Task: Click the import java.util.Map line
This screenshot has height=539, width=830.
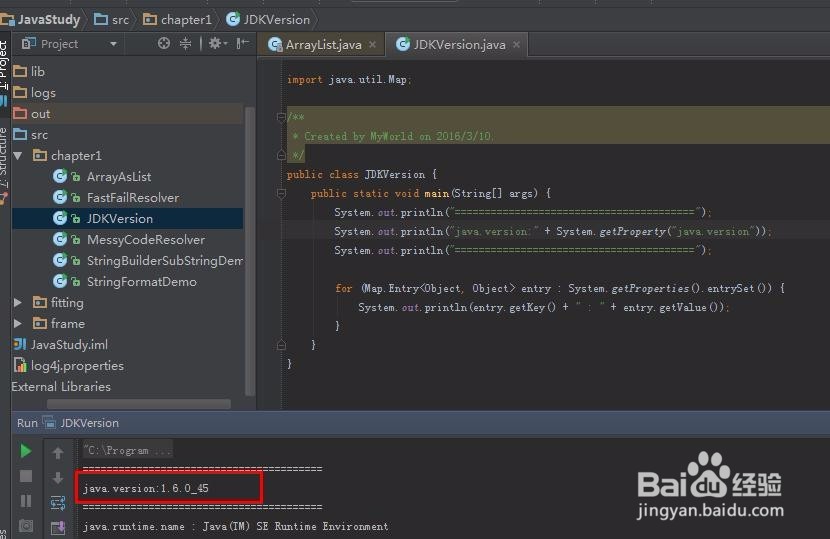Action: 349,79
